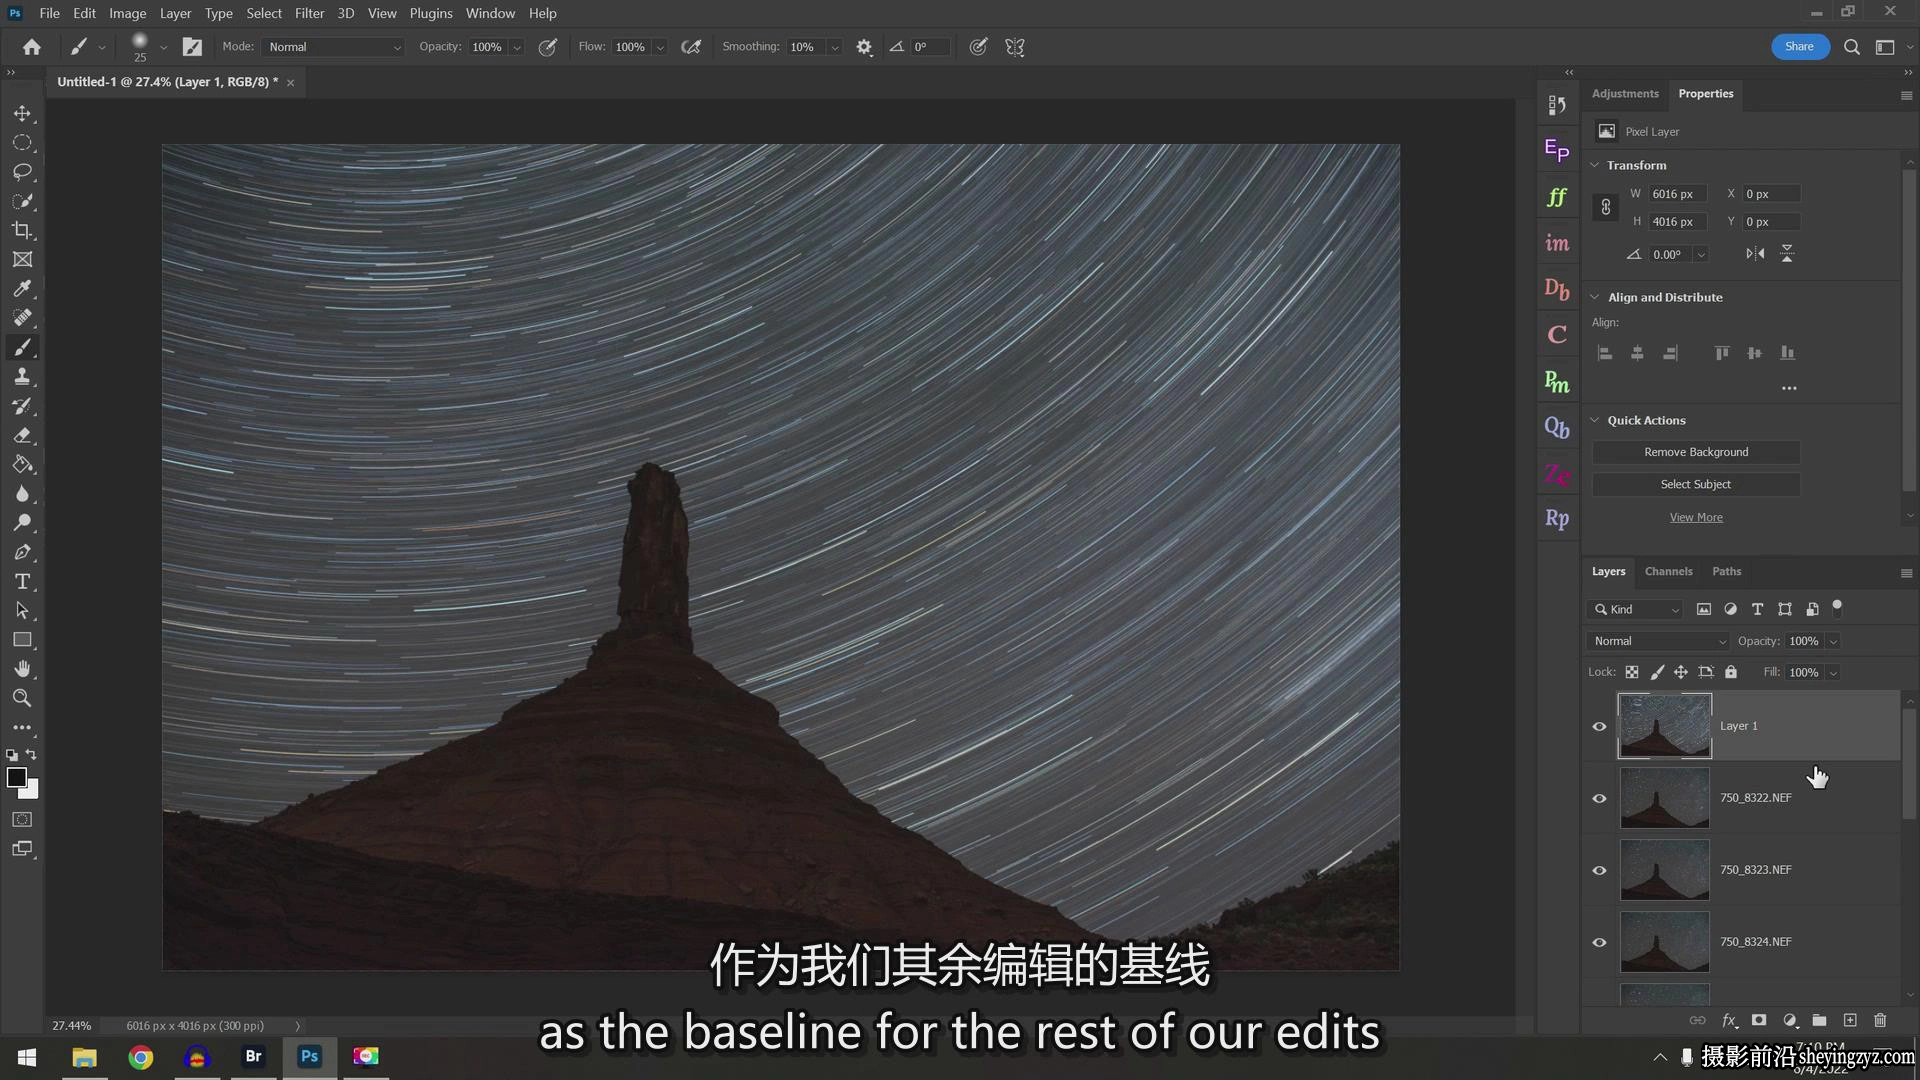Select the Eraser tool
Viewport: 1920px width, 1080px height.
click(x=22, y=435)
